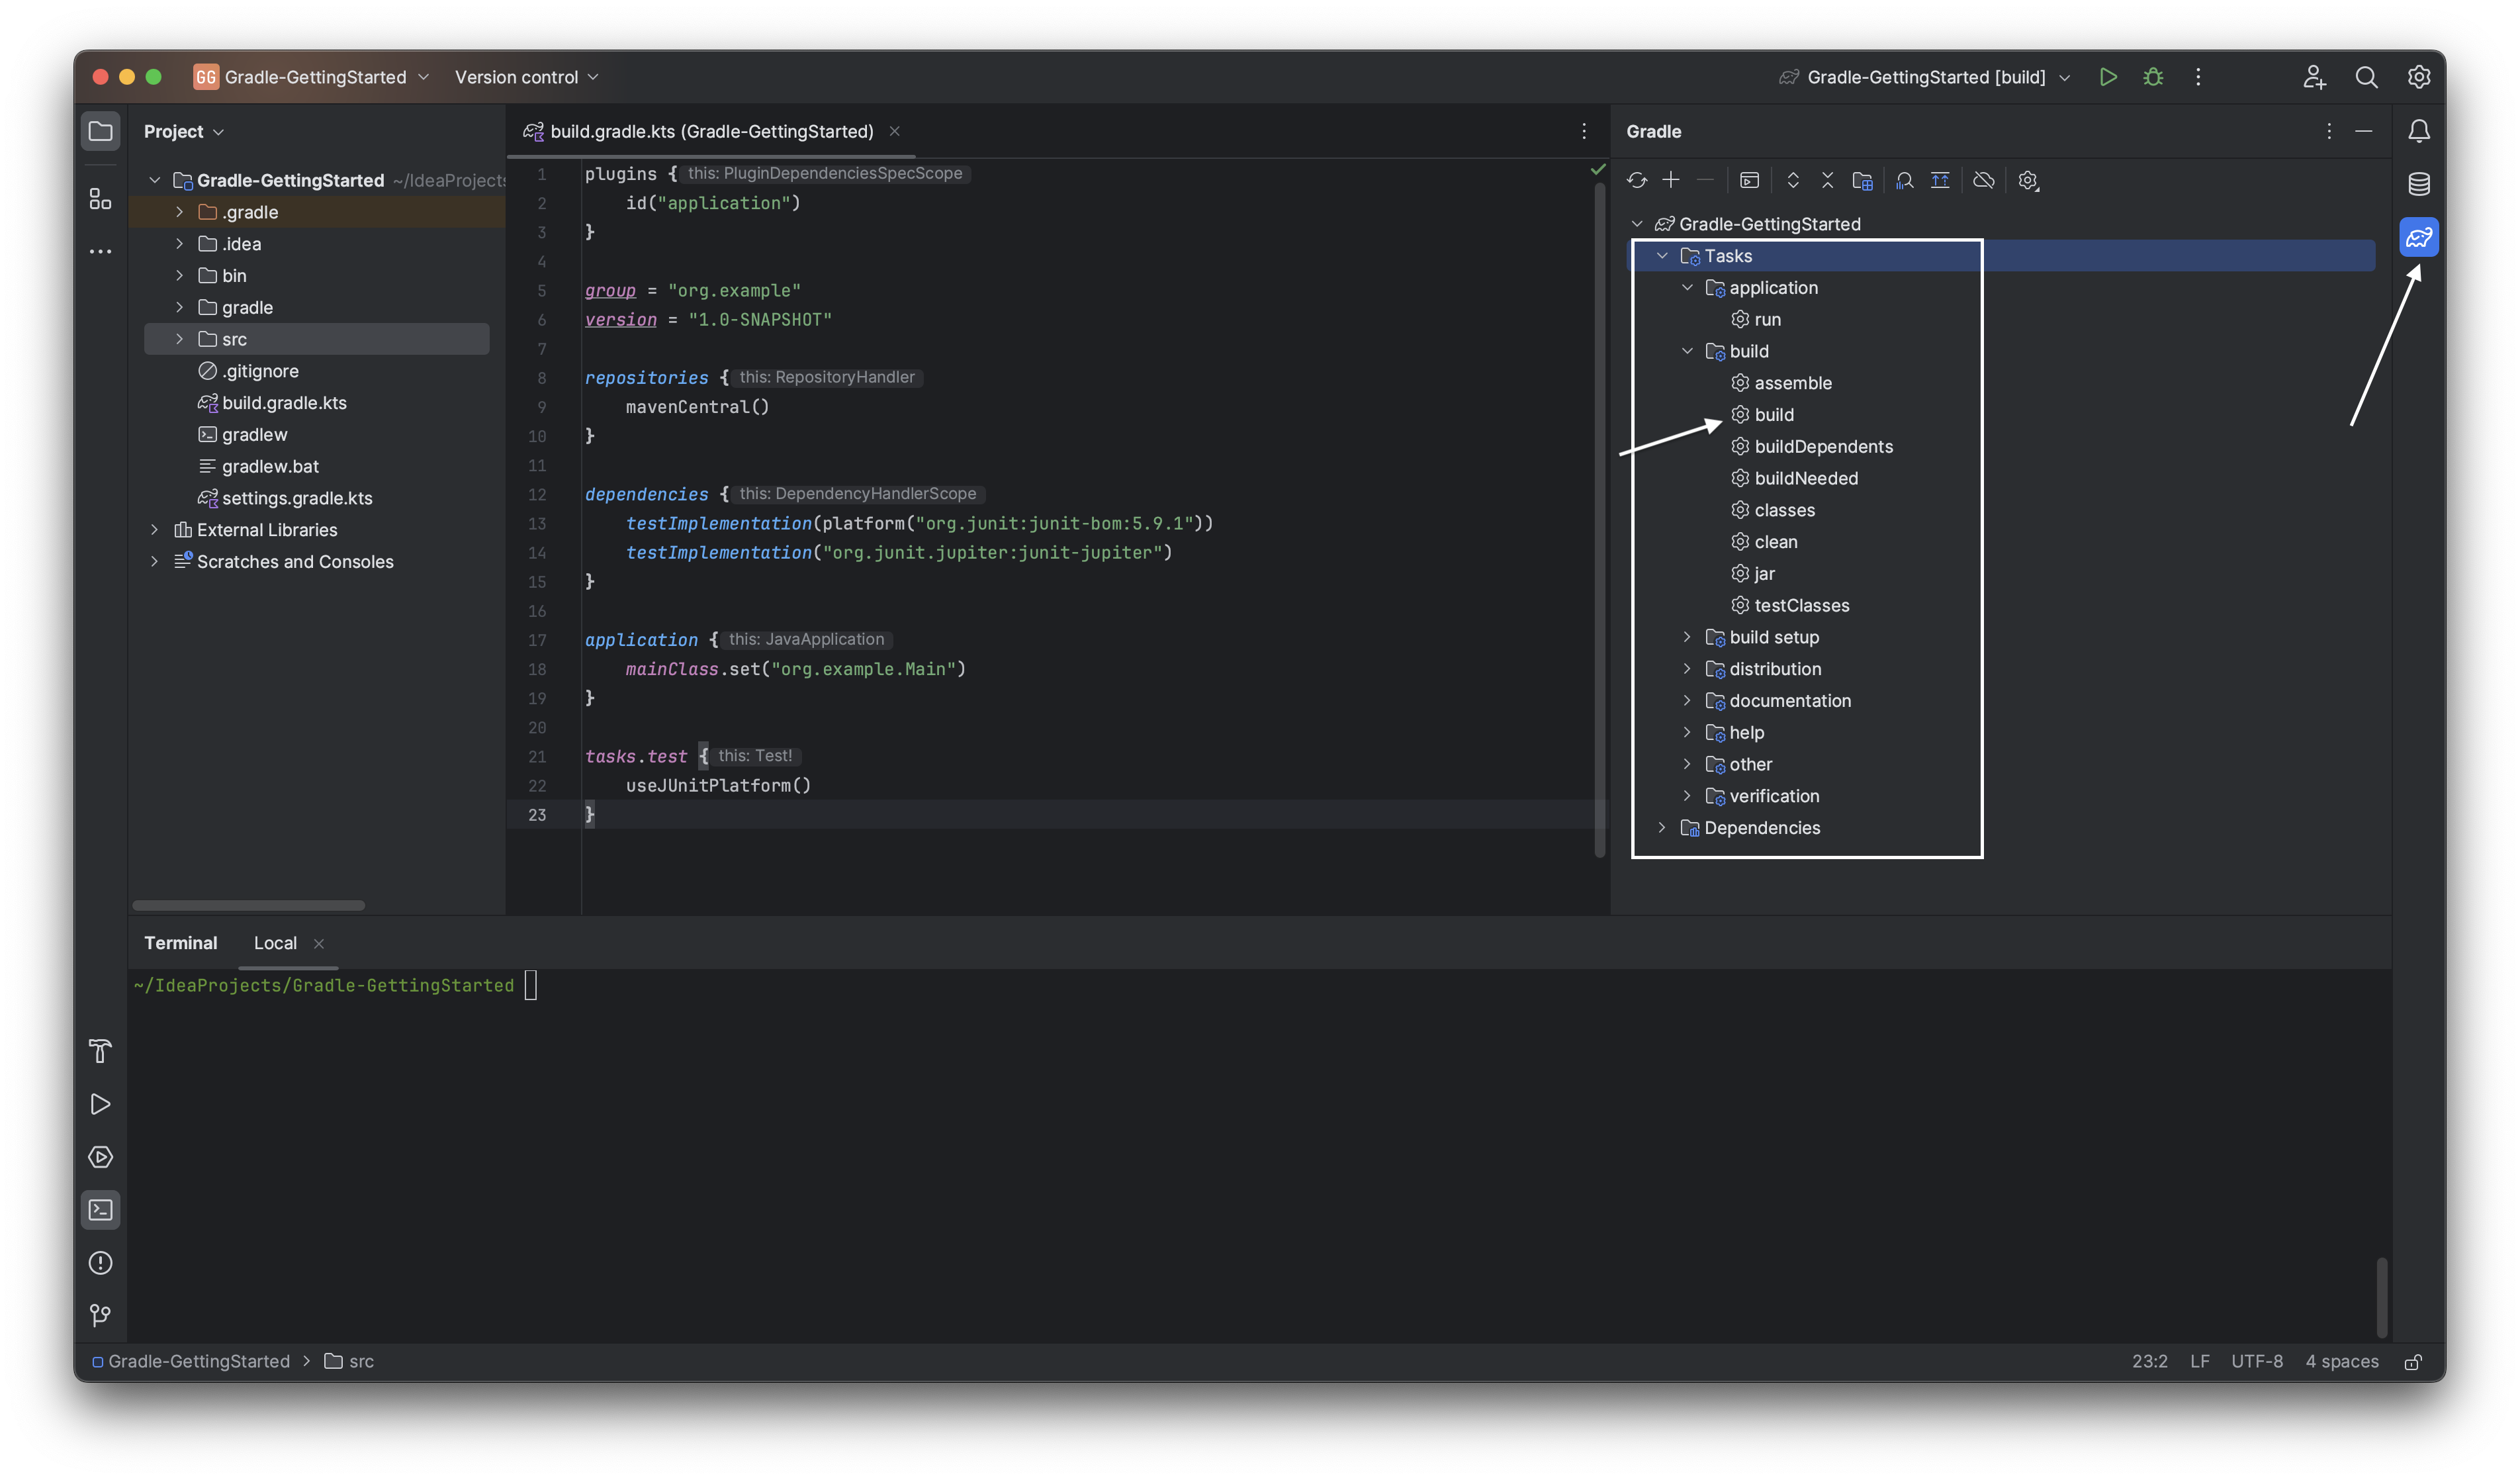Open the Run tool window in left sidebar
The image size is (2520, 1480).
click(100, 1104)
